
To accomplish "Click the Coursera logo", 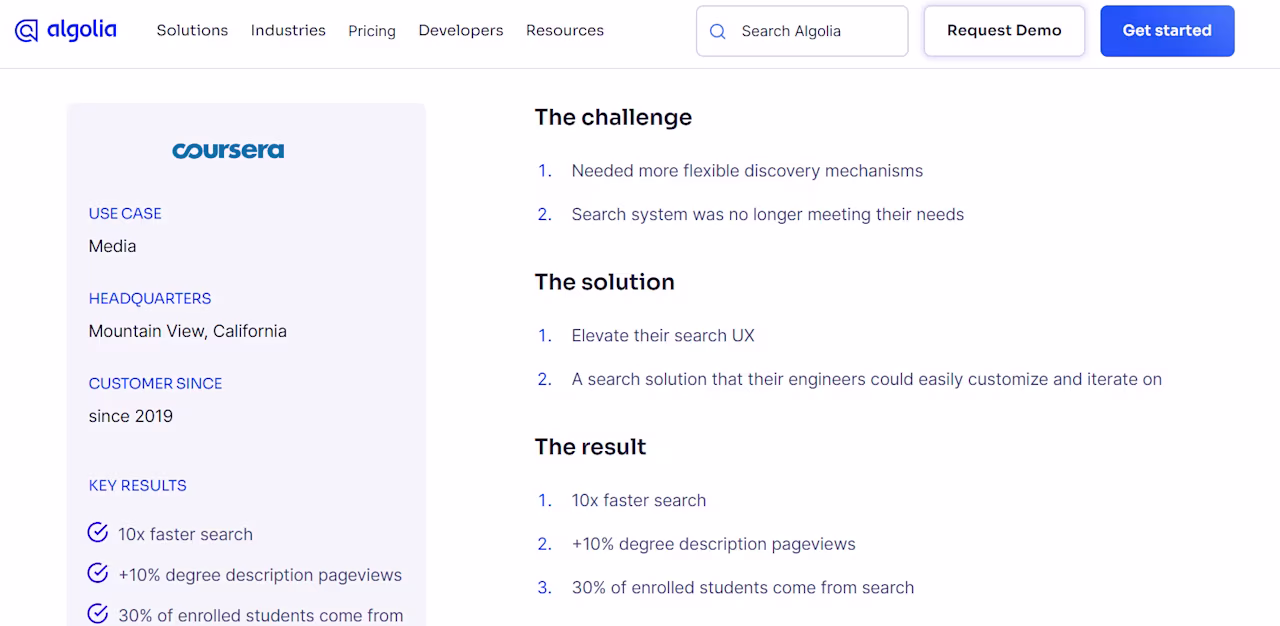I will (228, 151).
